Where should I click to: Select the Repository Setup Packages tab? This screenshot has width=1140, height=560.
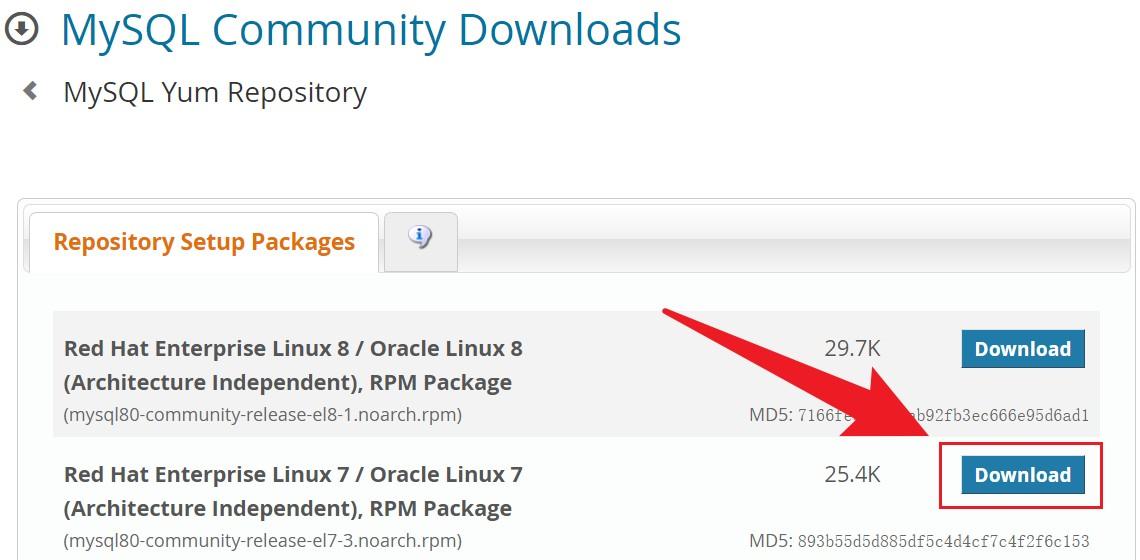(x=204, y=242)
